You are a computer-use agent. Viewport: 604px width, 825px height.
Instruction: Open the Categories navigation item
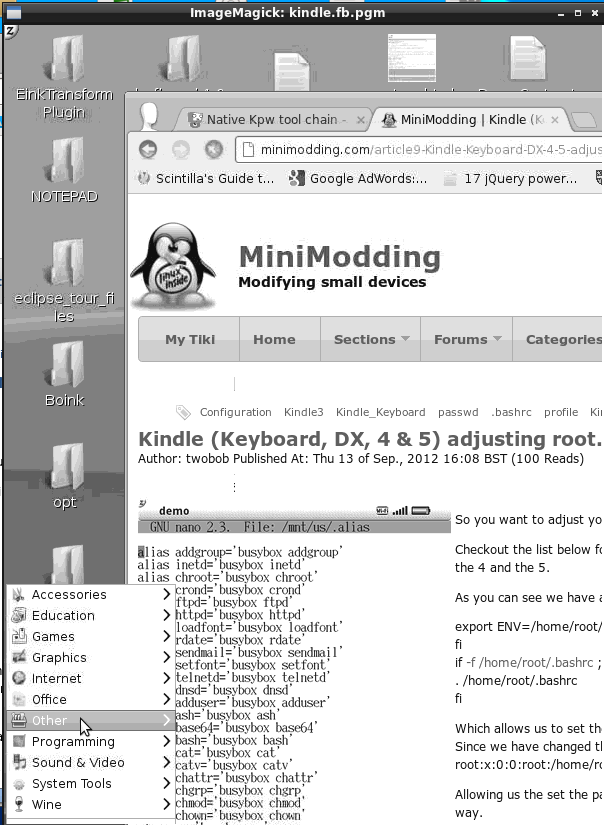click(x=559, y=339)
